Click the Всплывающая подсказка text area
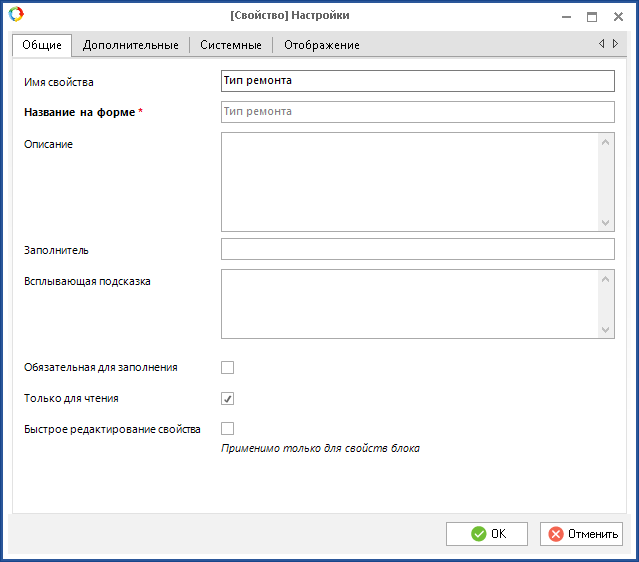This screenshot has width=639, height=562. pyautogui.click(x=409, y=304)
